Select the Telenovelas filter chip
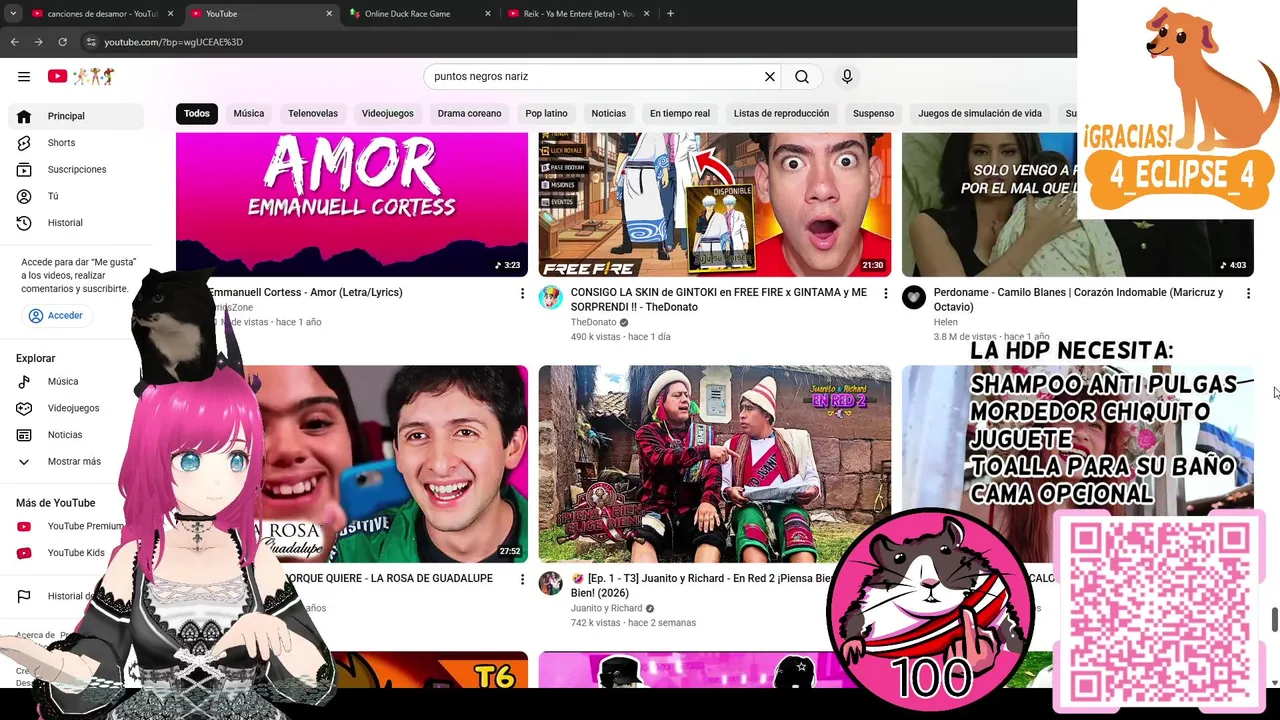The height and width of the screenshot is (720, 1280). tap(313, 114)
